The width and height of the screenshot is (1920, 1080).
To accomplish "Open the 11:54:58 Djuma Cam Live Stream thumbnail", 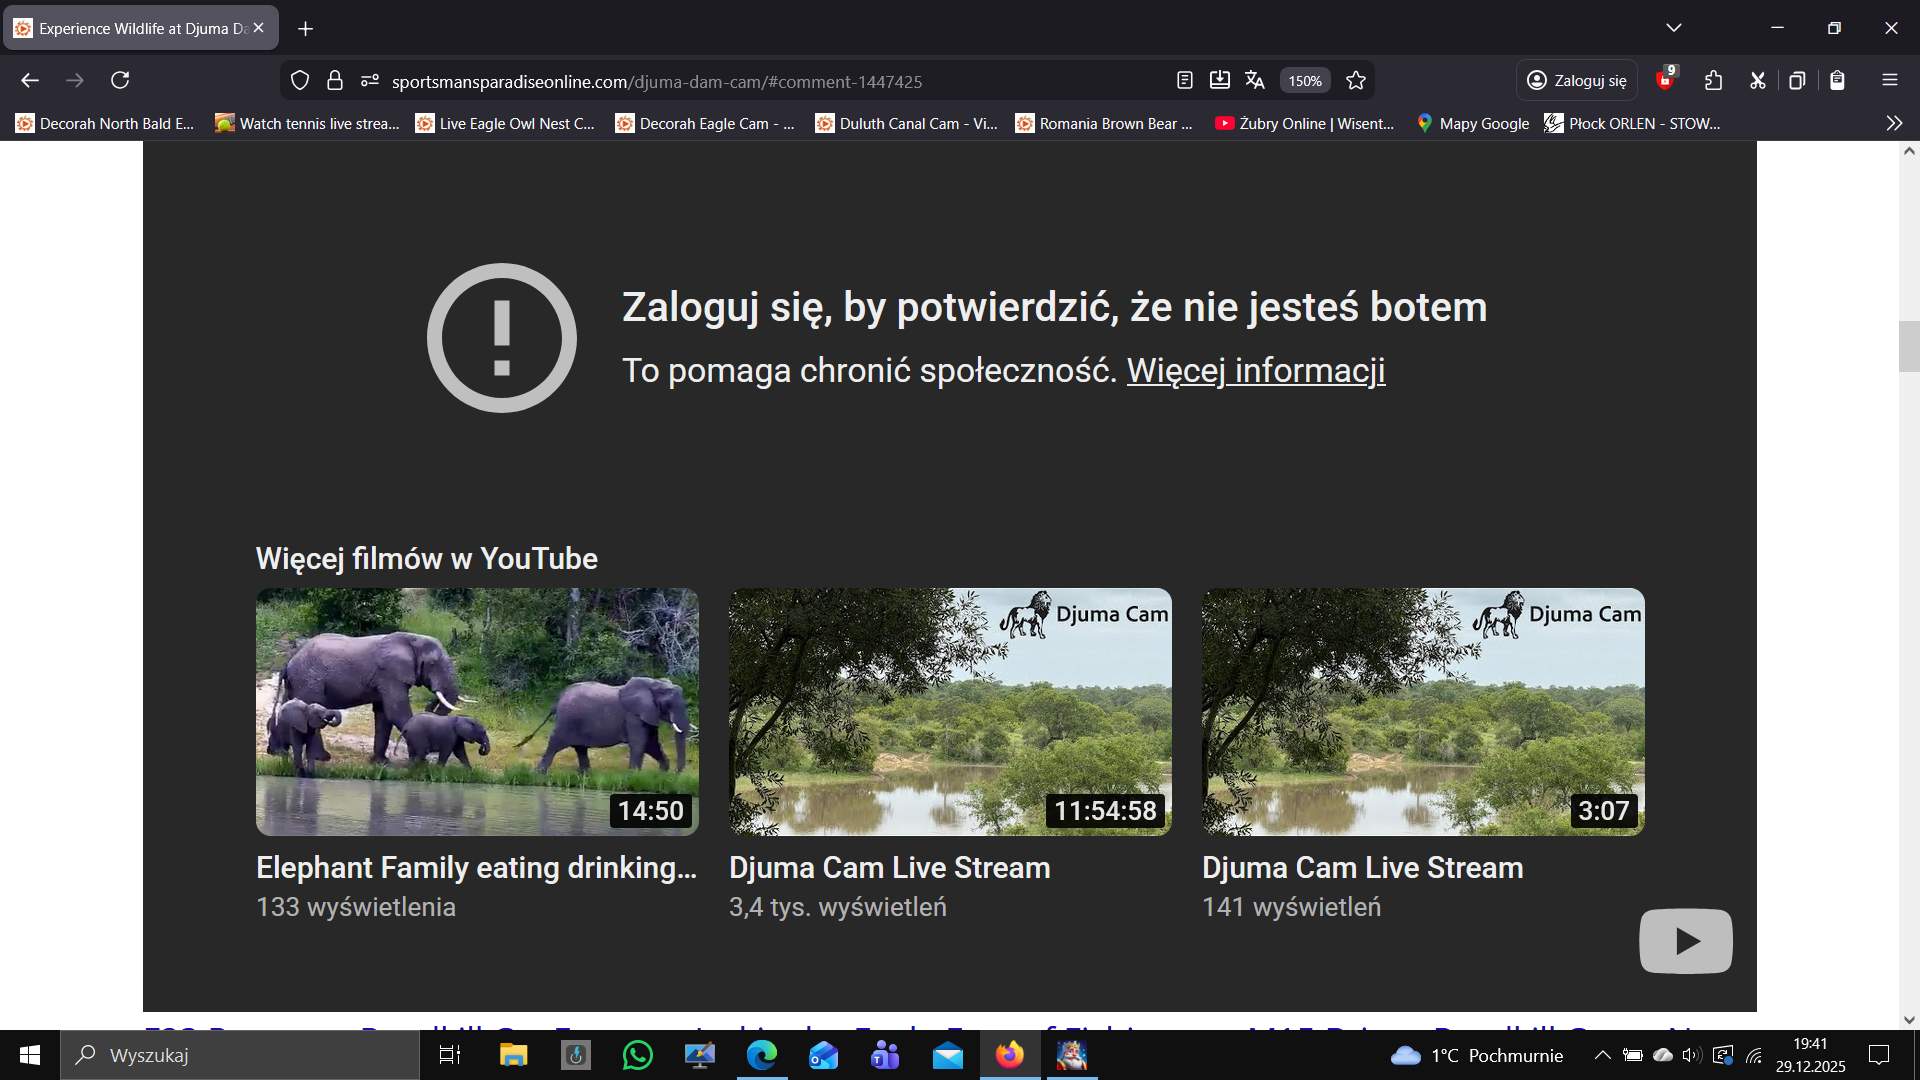I will 950,711.
